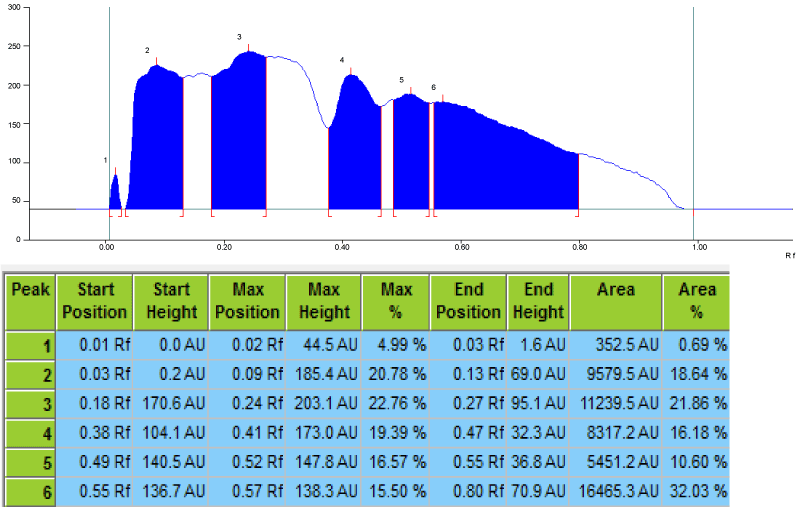Click the Start Position column header
This screenshot has height=507, width=800.
(x=94, y=302)
